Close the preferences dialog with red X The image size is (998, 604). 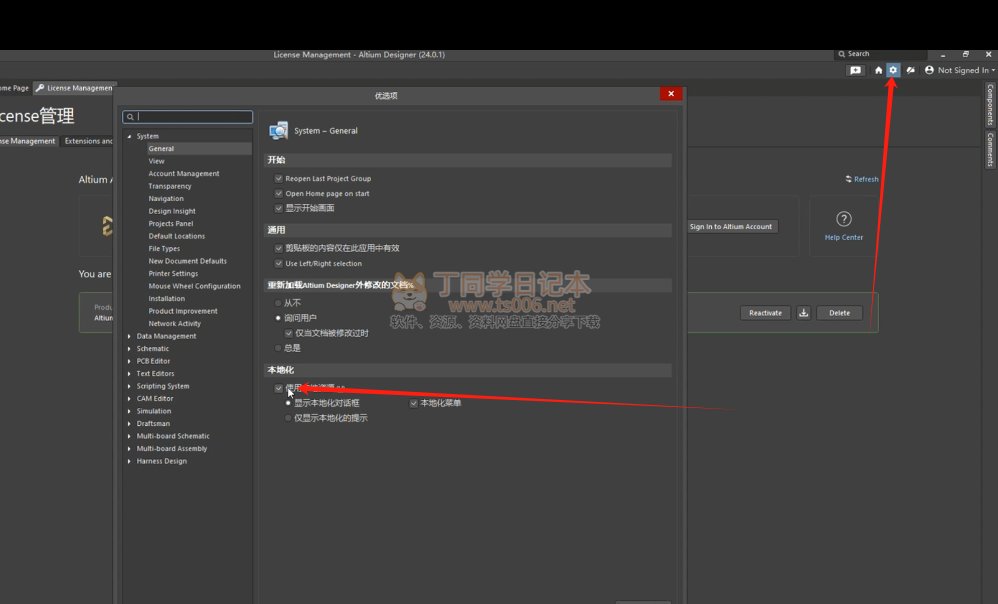coord(670,94)
